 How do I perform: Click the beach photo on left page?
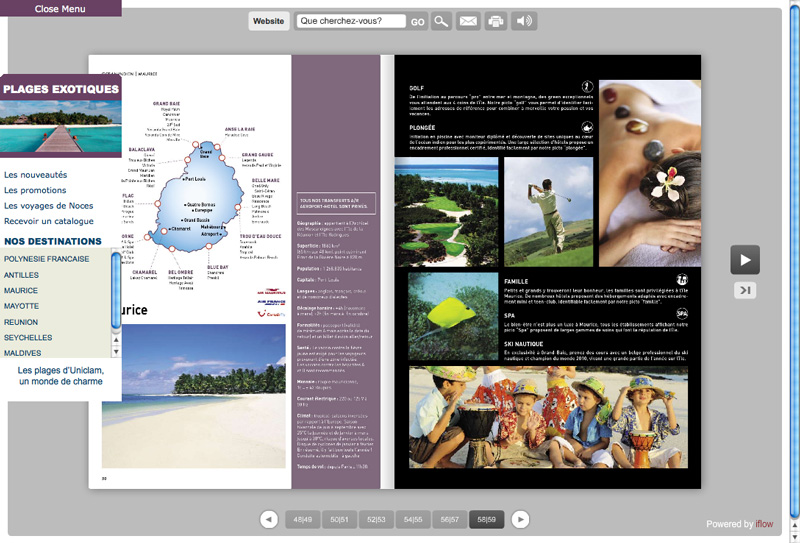tap(194, 396)
